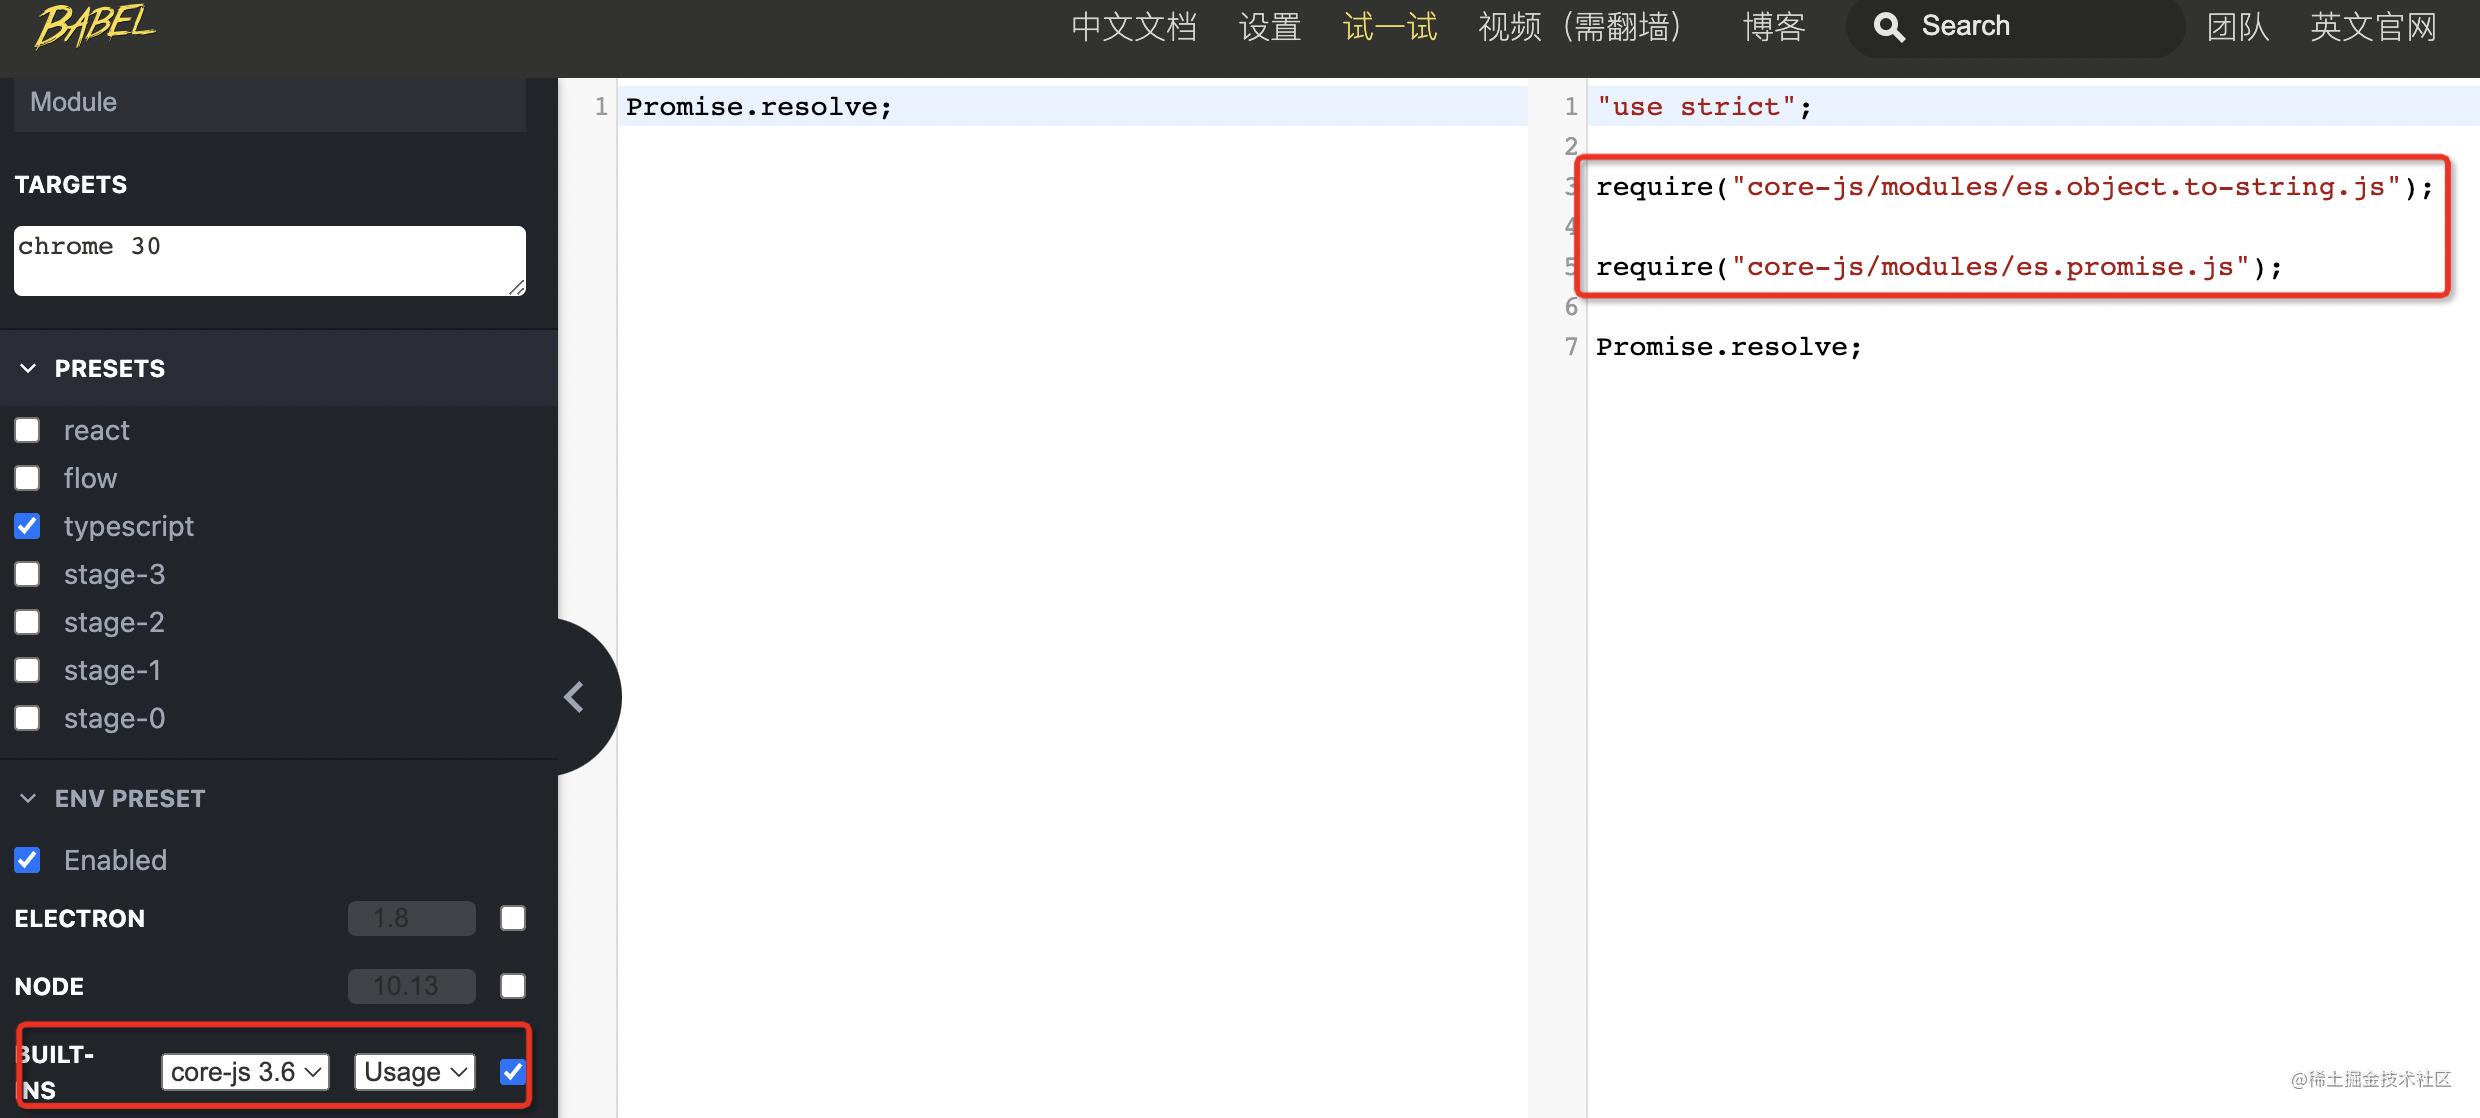Open the Module source type selector
Image resolution: width=2480 pixels, height=1118 pixels.
[x=269, y=102]
